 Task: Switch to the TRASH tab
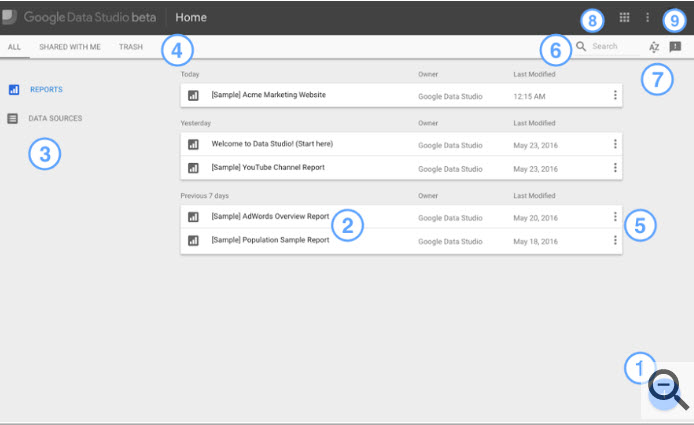pyautogui.click(x=131, y=47)
